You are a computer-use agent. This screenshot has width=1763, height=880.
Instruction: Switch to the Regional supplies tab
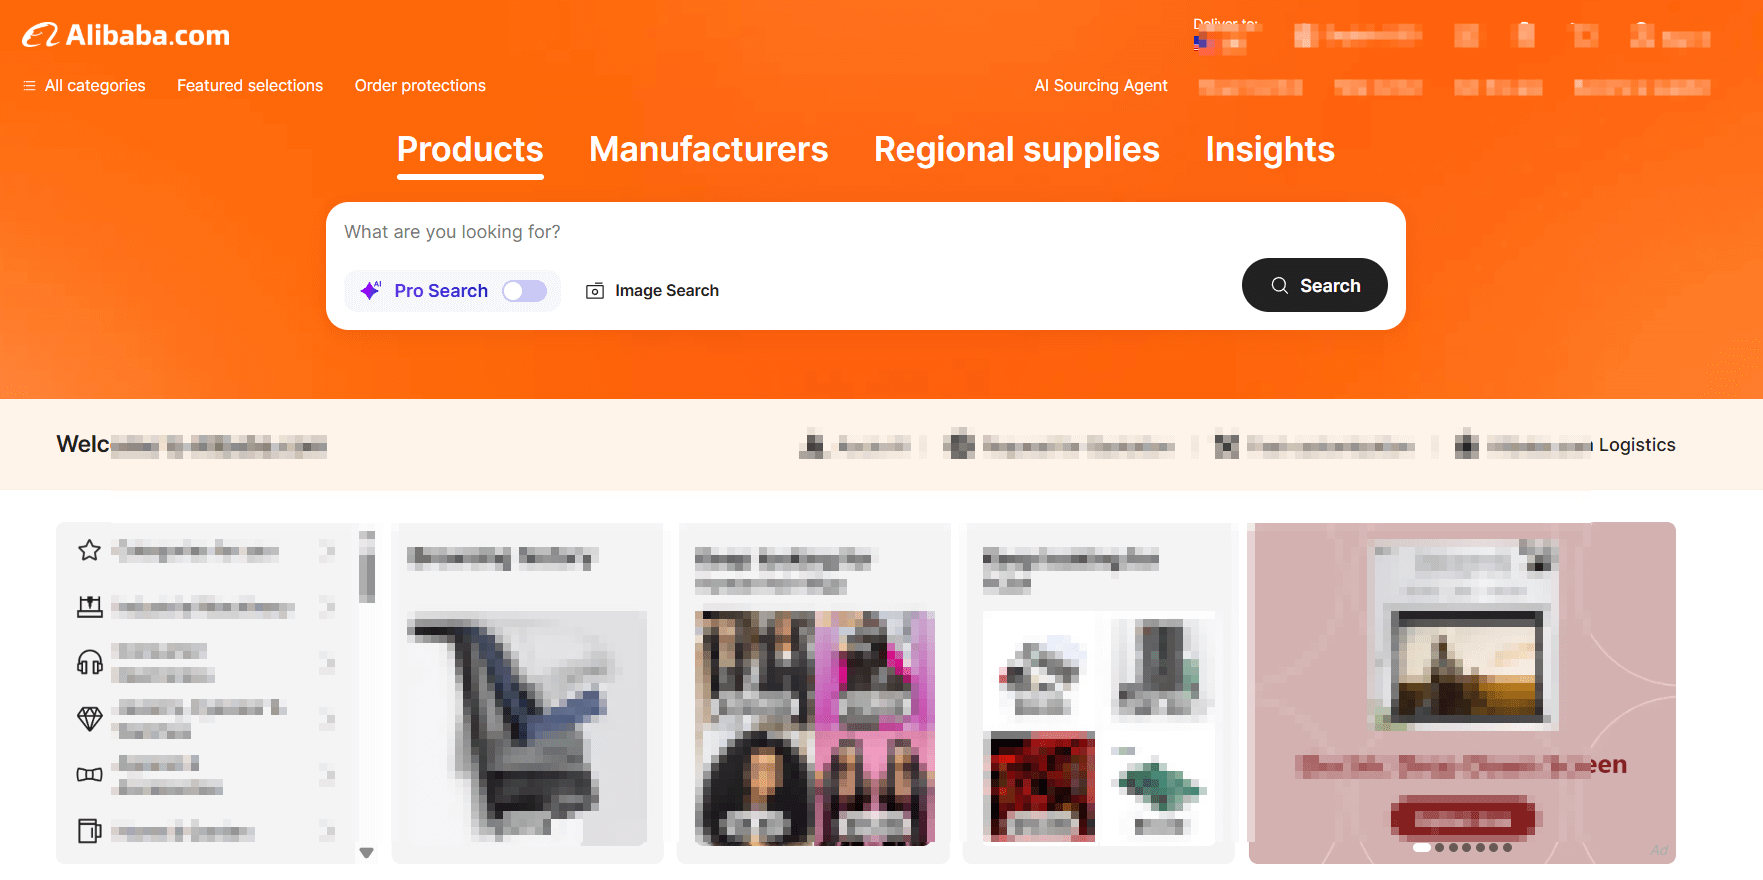tap(1017, 149)
